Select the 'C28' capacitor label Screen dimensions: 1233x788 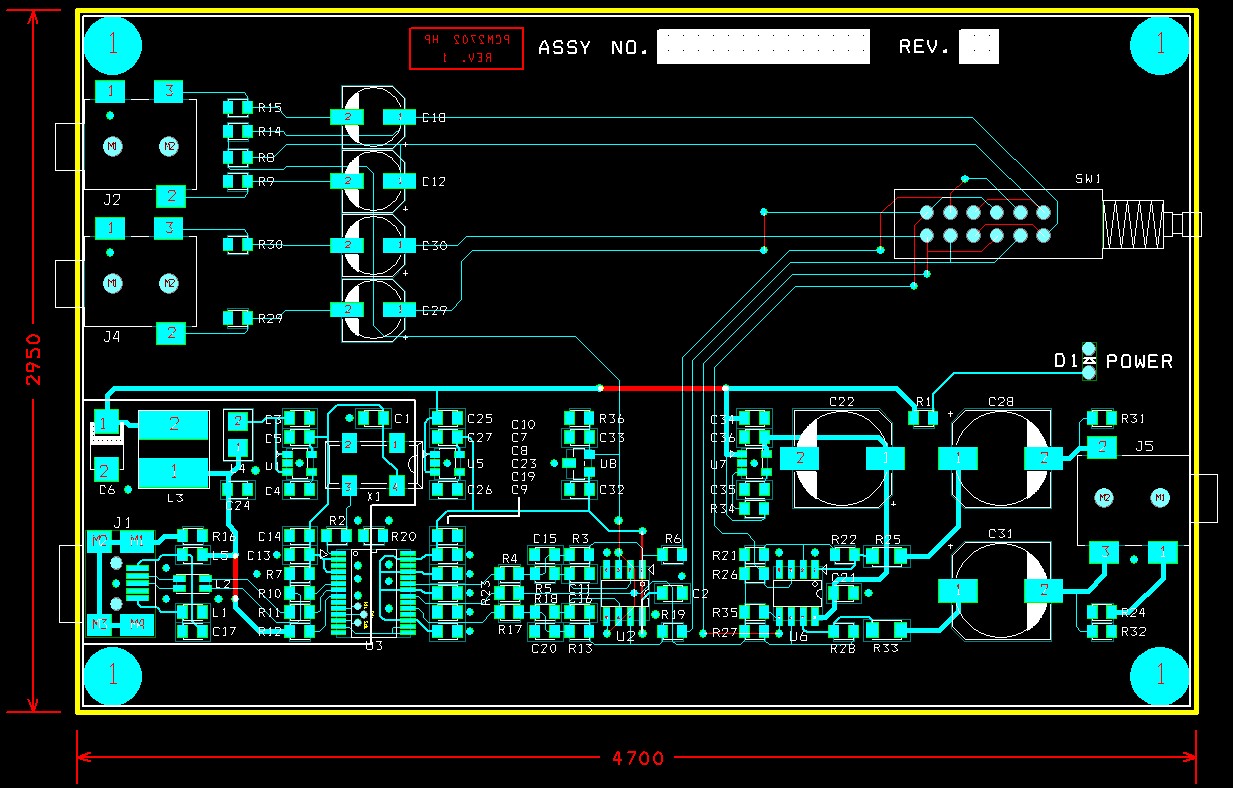[x=1001, y=401]
